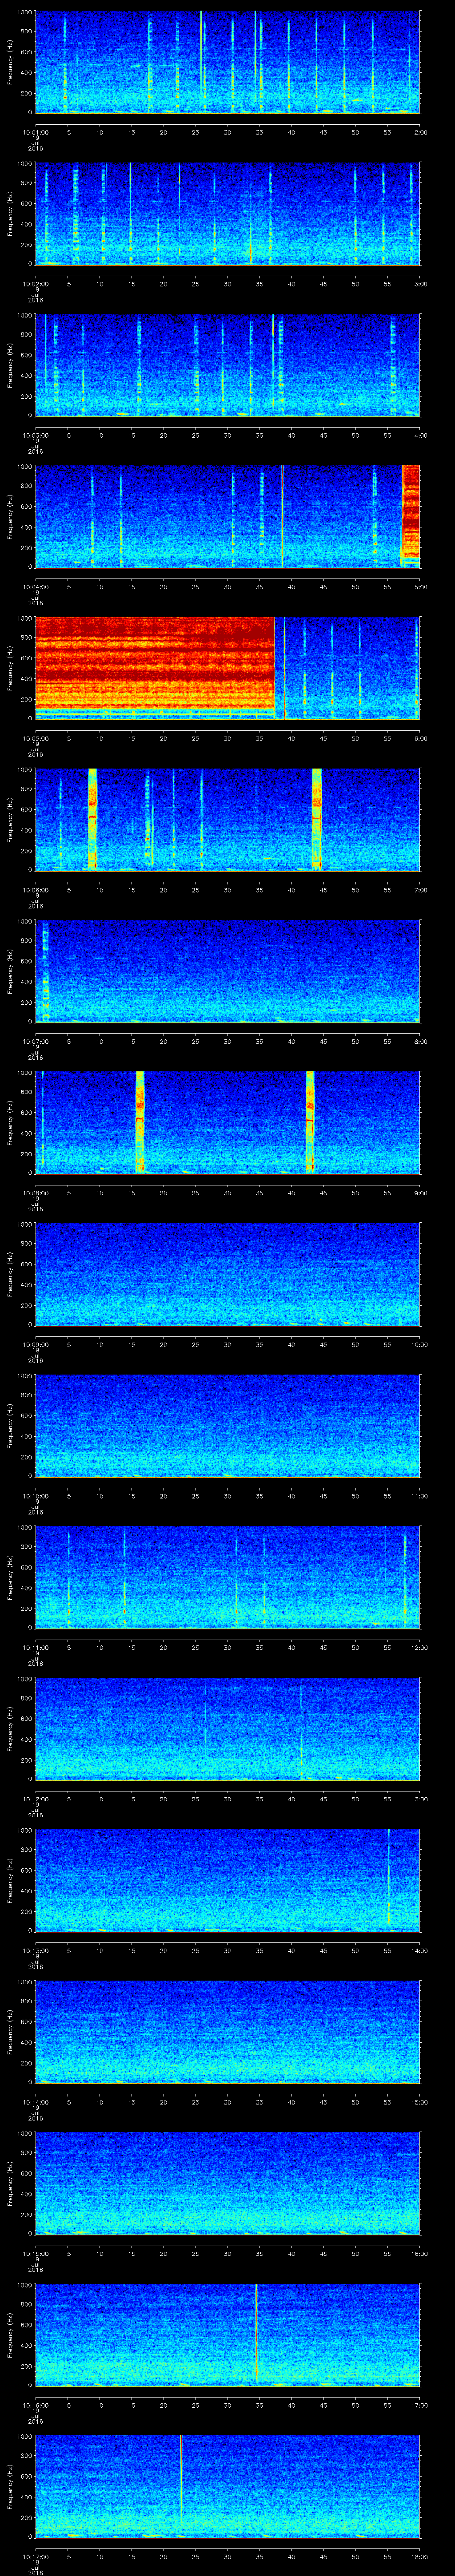Click the 10:07:00 start time label

(35, 1041)
